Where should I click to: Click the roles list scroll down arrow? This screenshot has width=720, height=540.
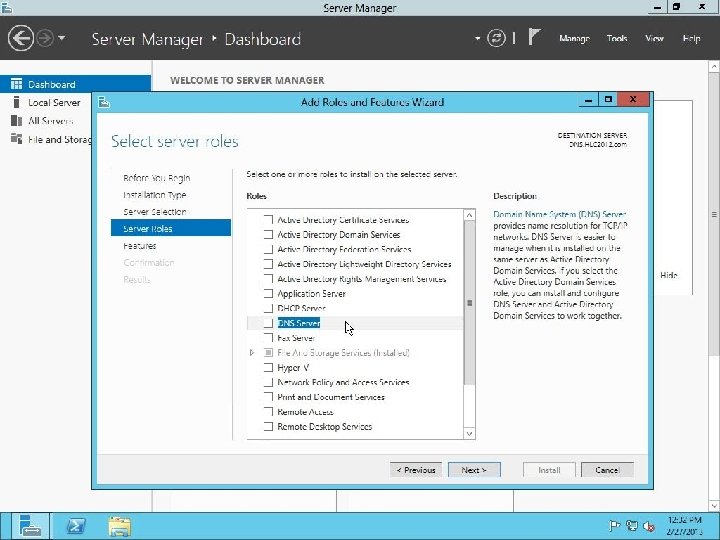click(x=469, y=433)
